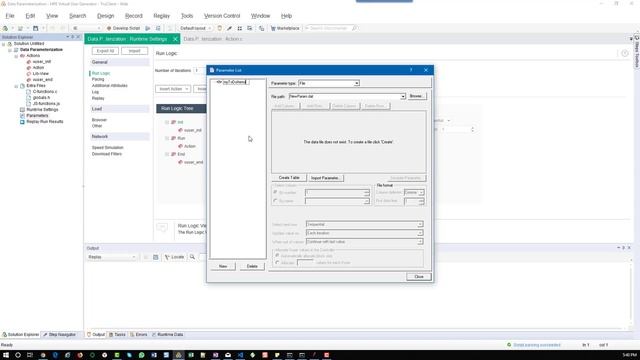
Task: Click the Replay Run Results icon
Action: (x=22, y=122)
